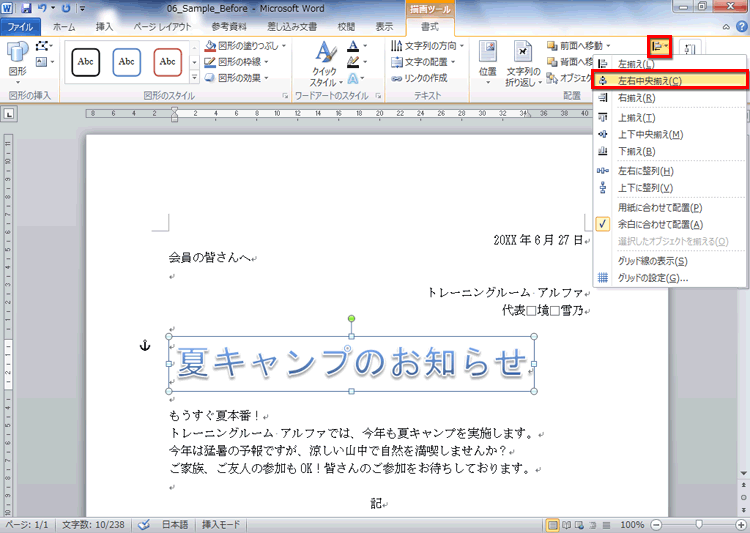750x533 pixels.
Task: Select the red-outline Abc shape style
Action: (x=167, y=62)
